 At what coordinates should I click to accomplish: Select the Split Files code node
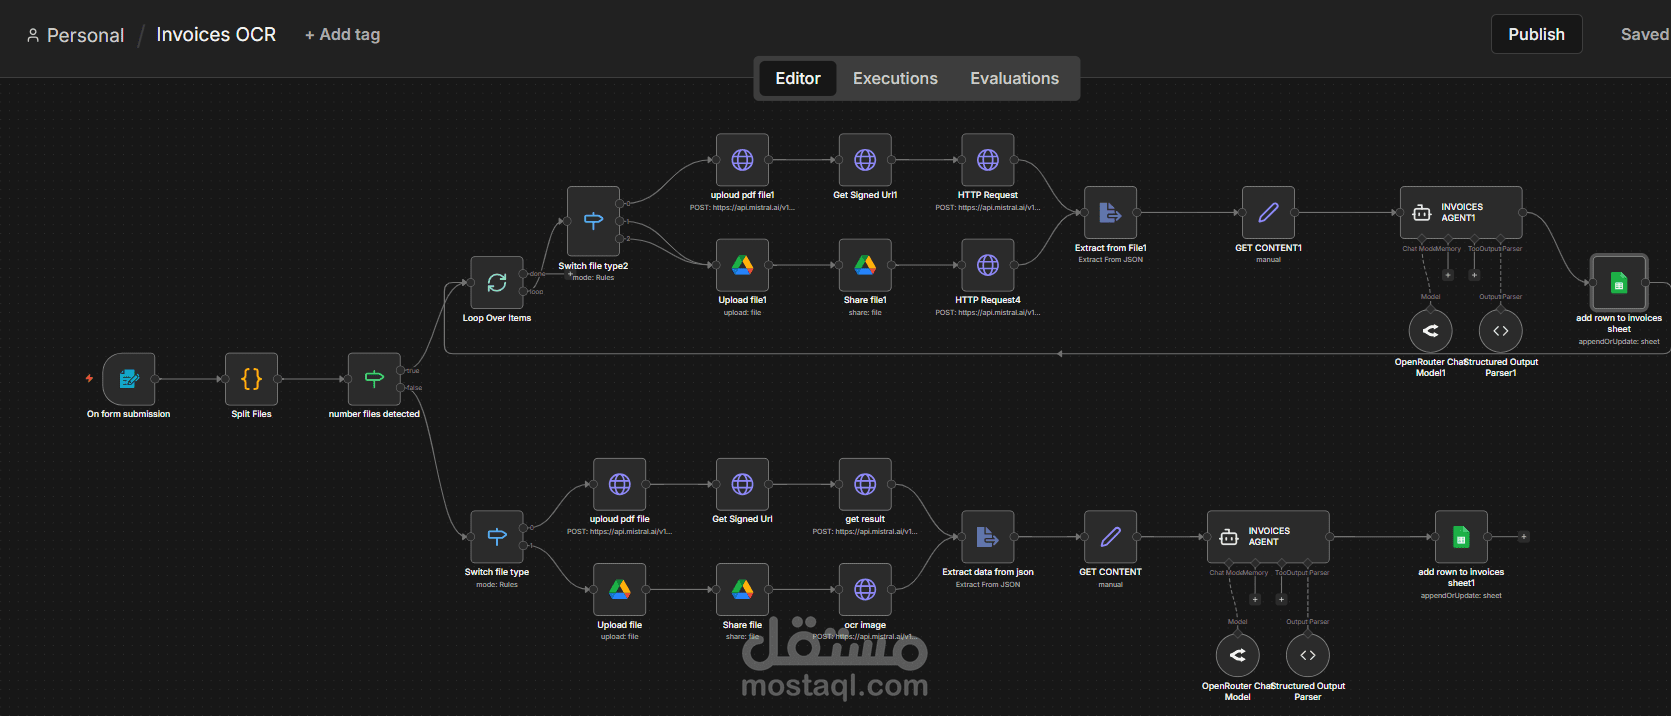click(x=251, y=379)
